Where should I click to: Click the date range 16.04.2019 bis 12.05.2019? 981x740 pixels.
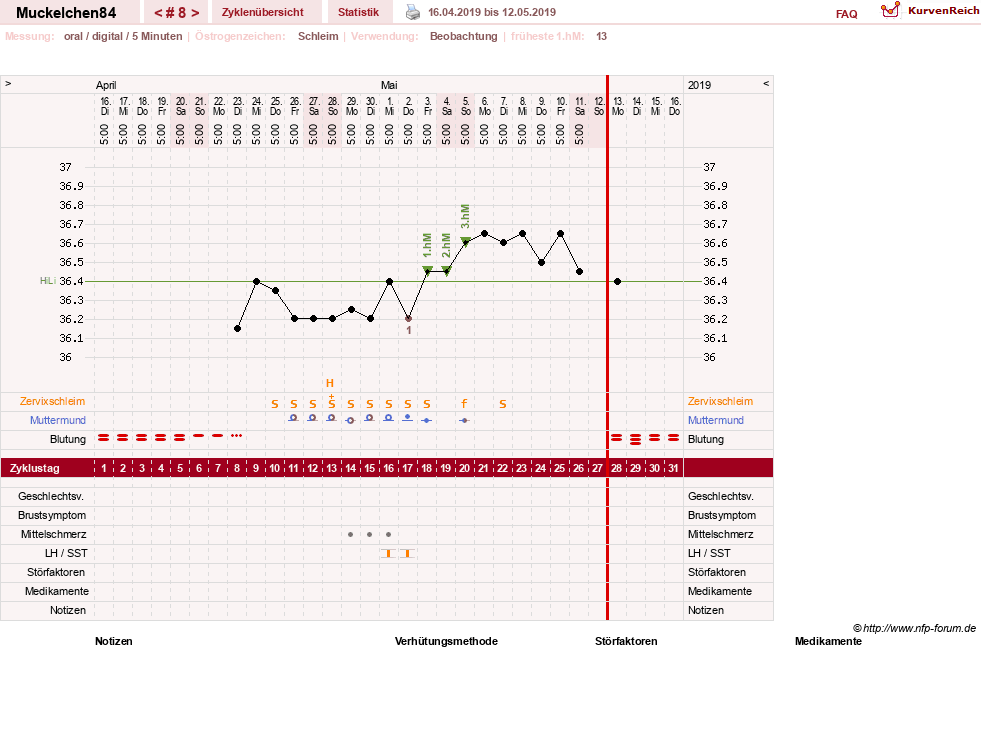[492, 13]
